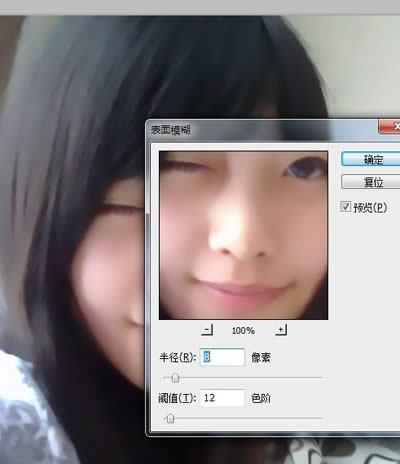400x464 pixels.
Task: Click the 阈值(T) label text
Action: pos(177,398)
